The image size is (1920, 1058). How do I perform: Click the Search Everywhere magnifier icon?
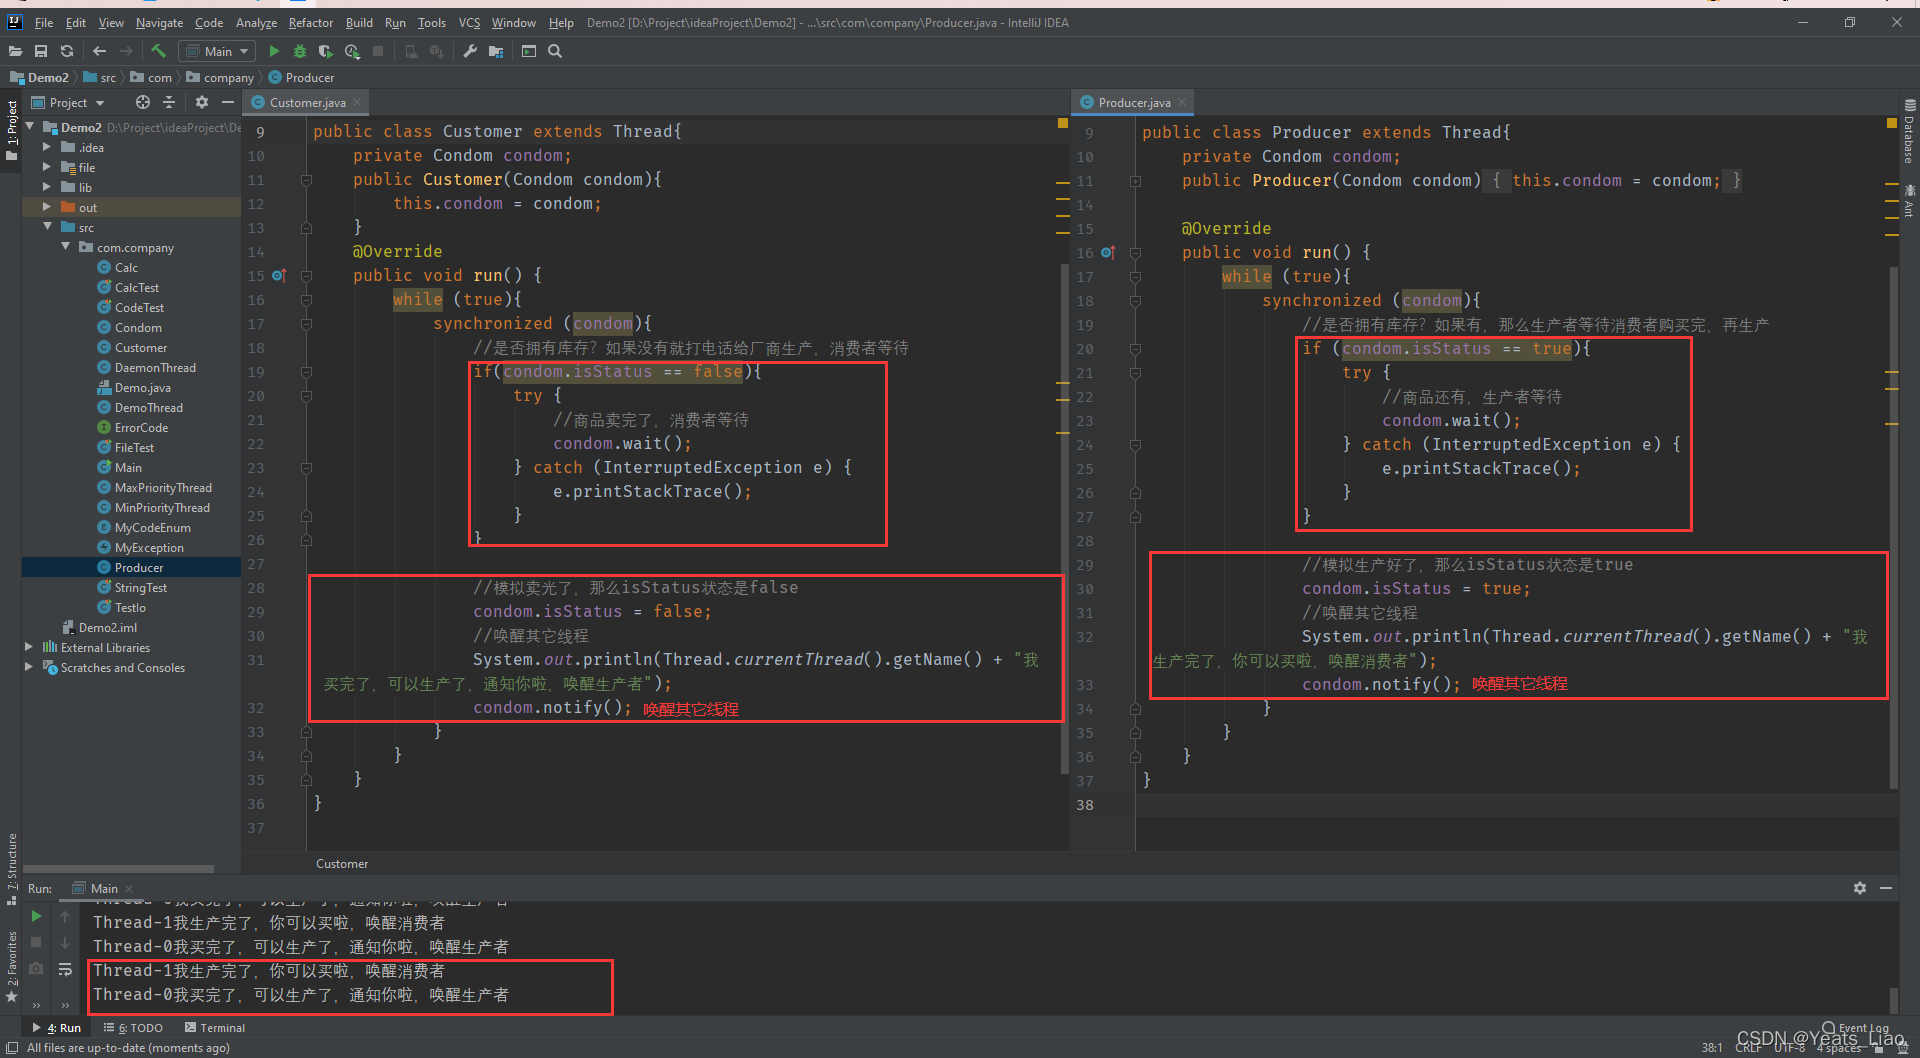pos(555,51)
